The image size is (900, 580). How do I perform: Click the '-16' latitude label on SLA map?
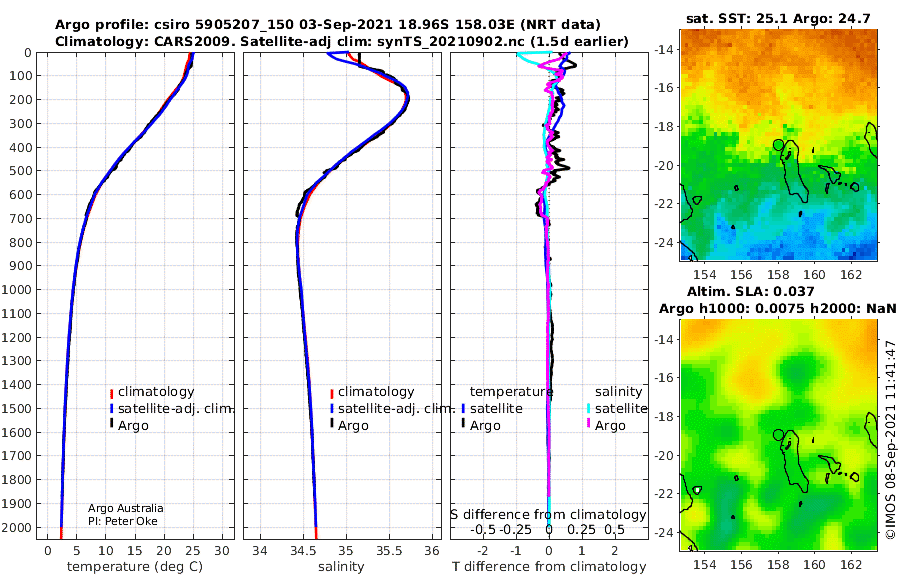tap(663, 377)
